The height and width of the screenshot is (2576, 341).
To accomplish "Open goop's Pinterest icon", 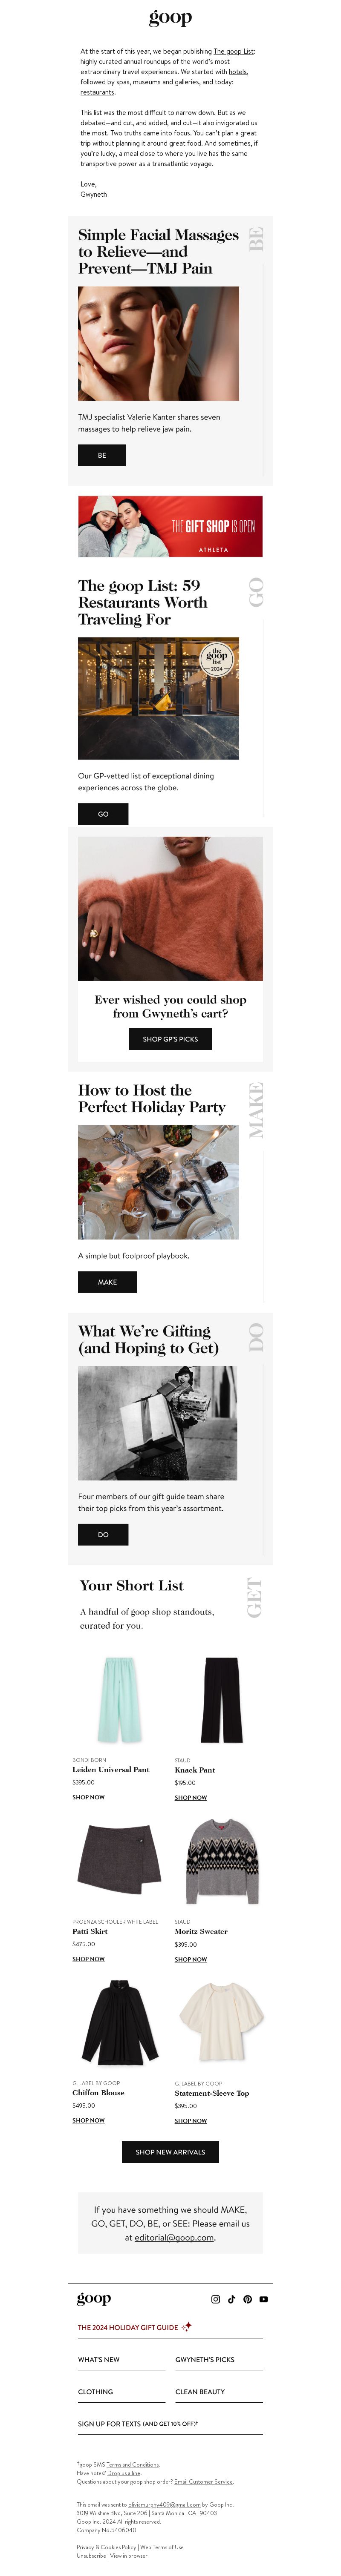I will click(247, 2298).
